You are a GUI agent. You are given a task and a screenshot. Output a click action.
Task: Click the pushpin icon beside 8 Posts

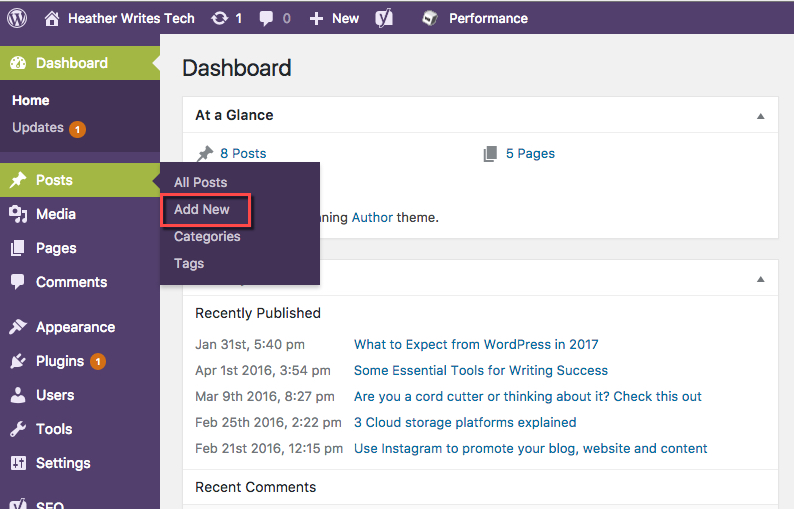[x=205, y=153]
